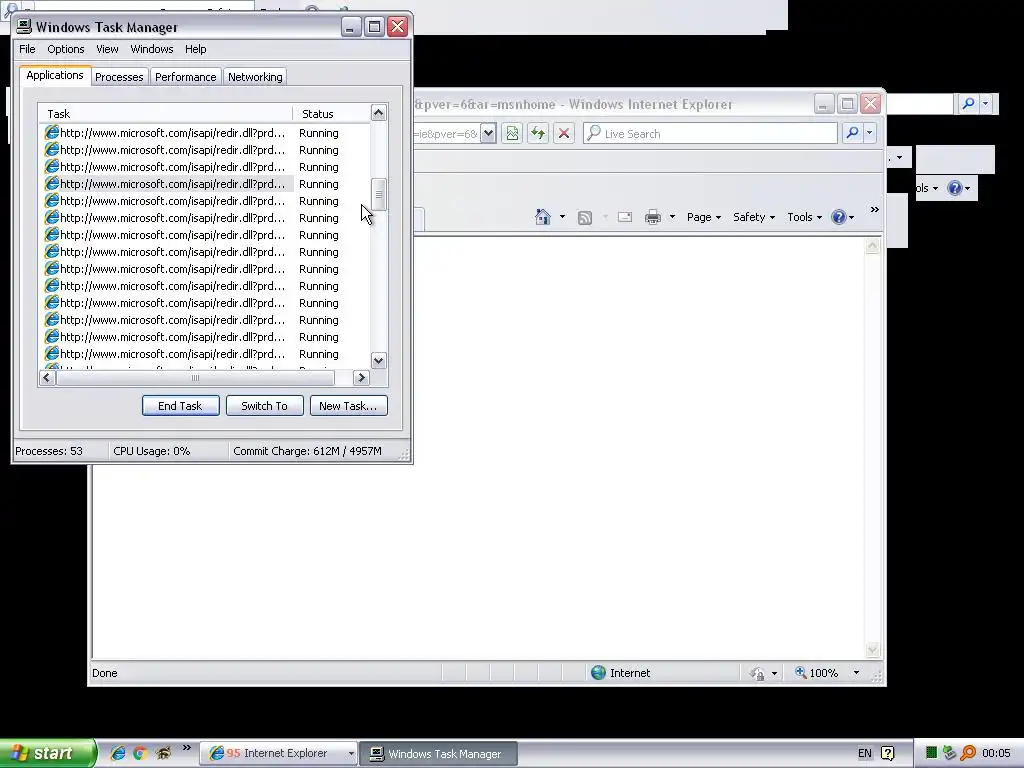Switch to the Performance tab

coord(185,77)
